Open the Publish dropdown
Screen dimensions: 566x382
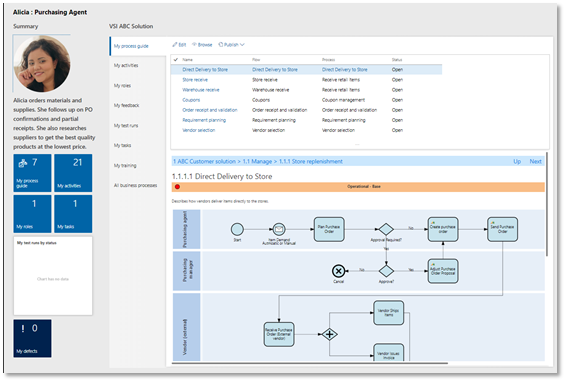click(231, 45)
